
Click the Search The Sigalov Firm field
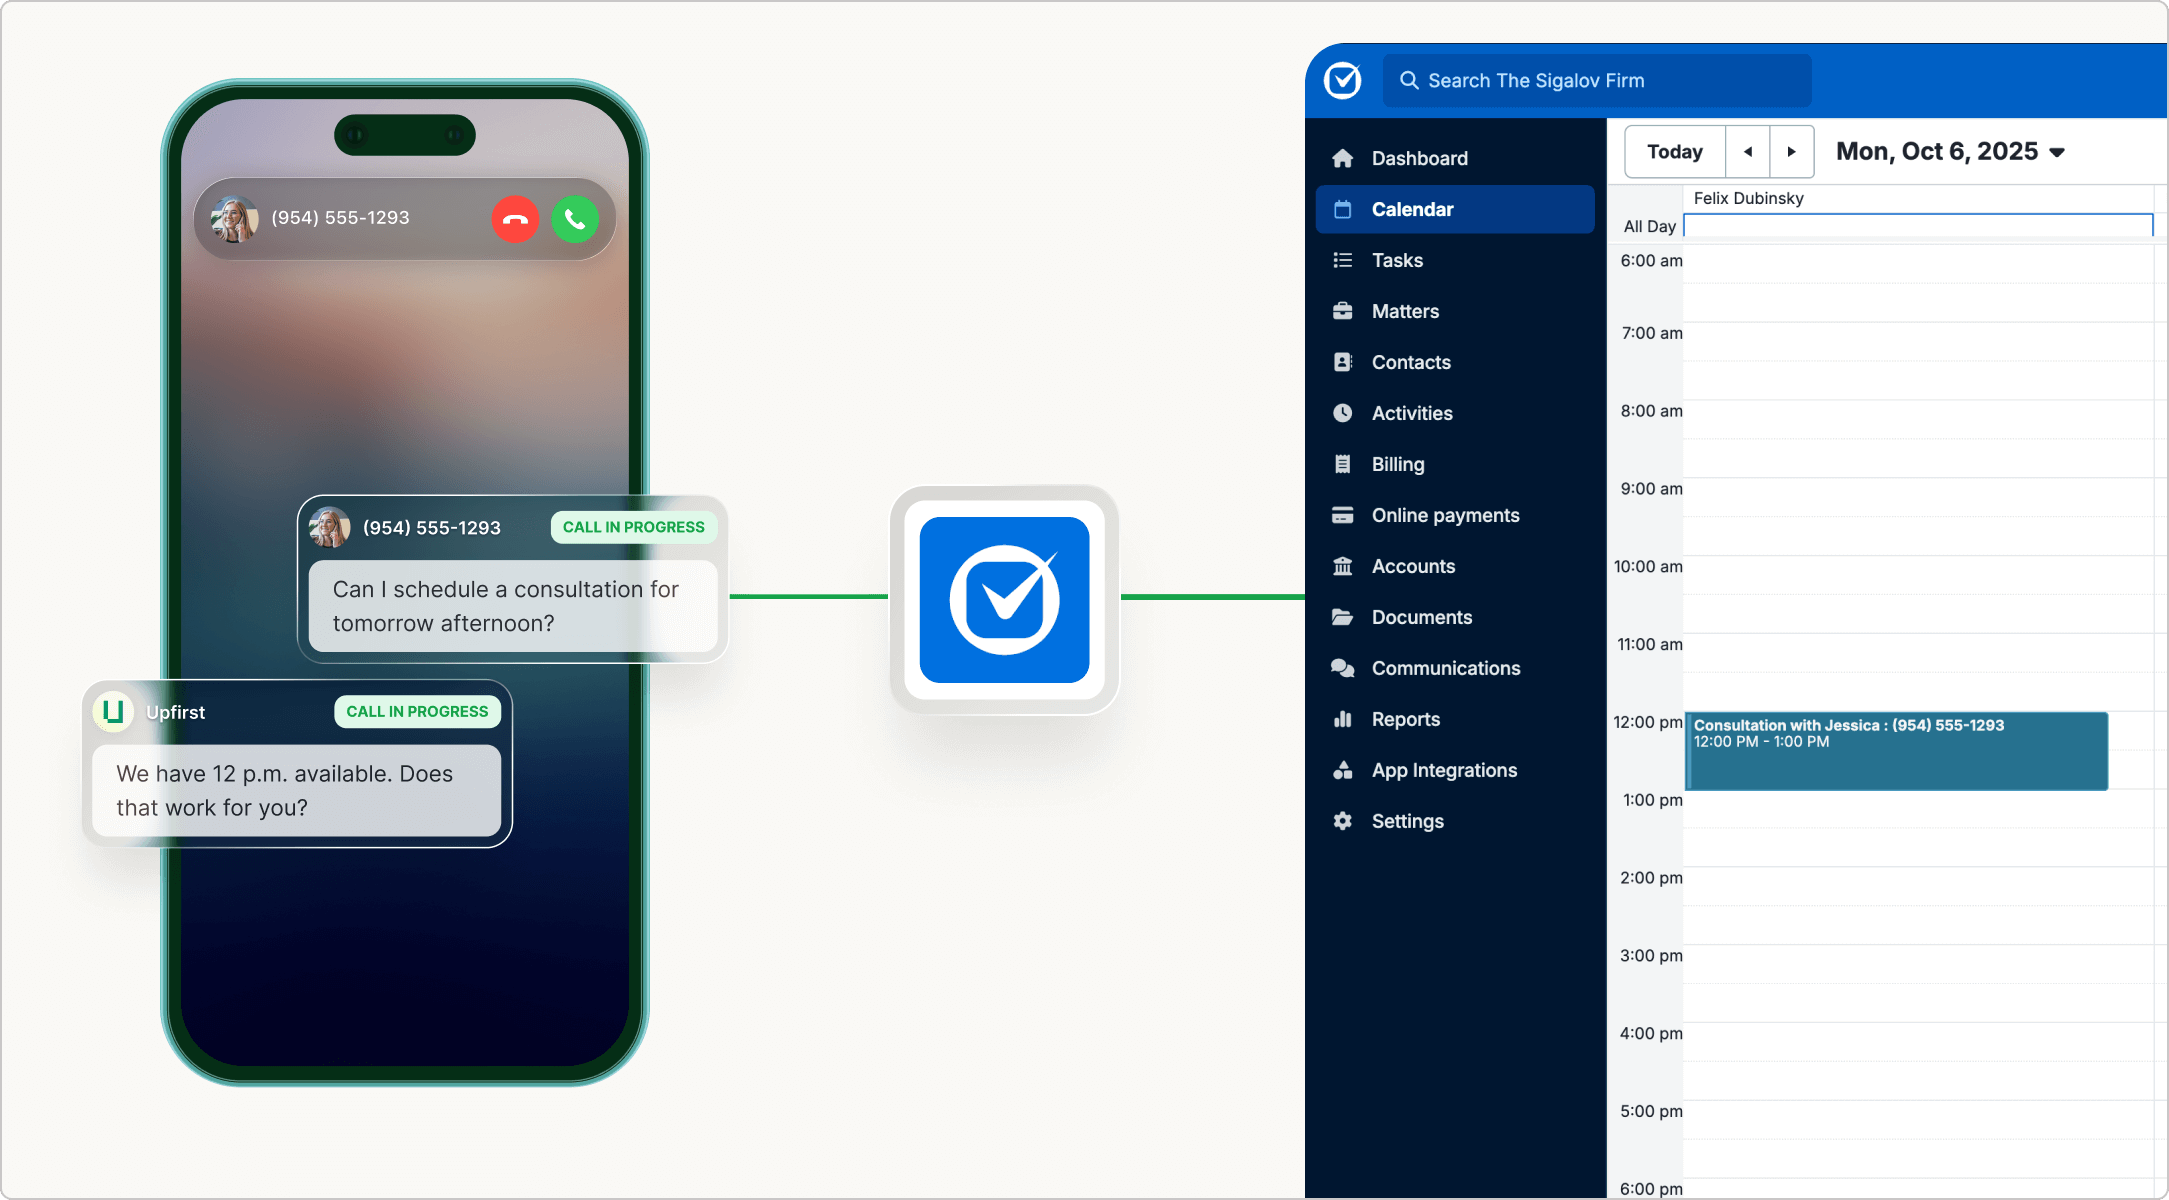tap(1597, 81)
